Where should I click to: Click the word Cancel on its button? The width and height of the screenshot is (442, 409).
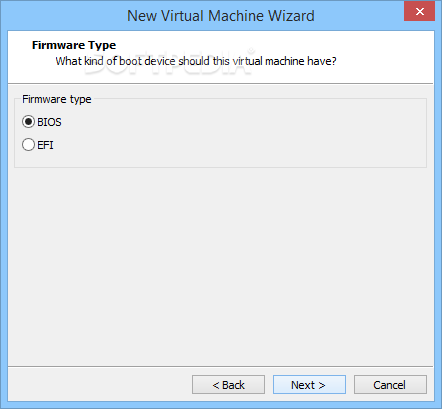point(389,385)
